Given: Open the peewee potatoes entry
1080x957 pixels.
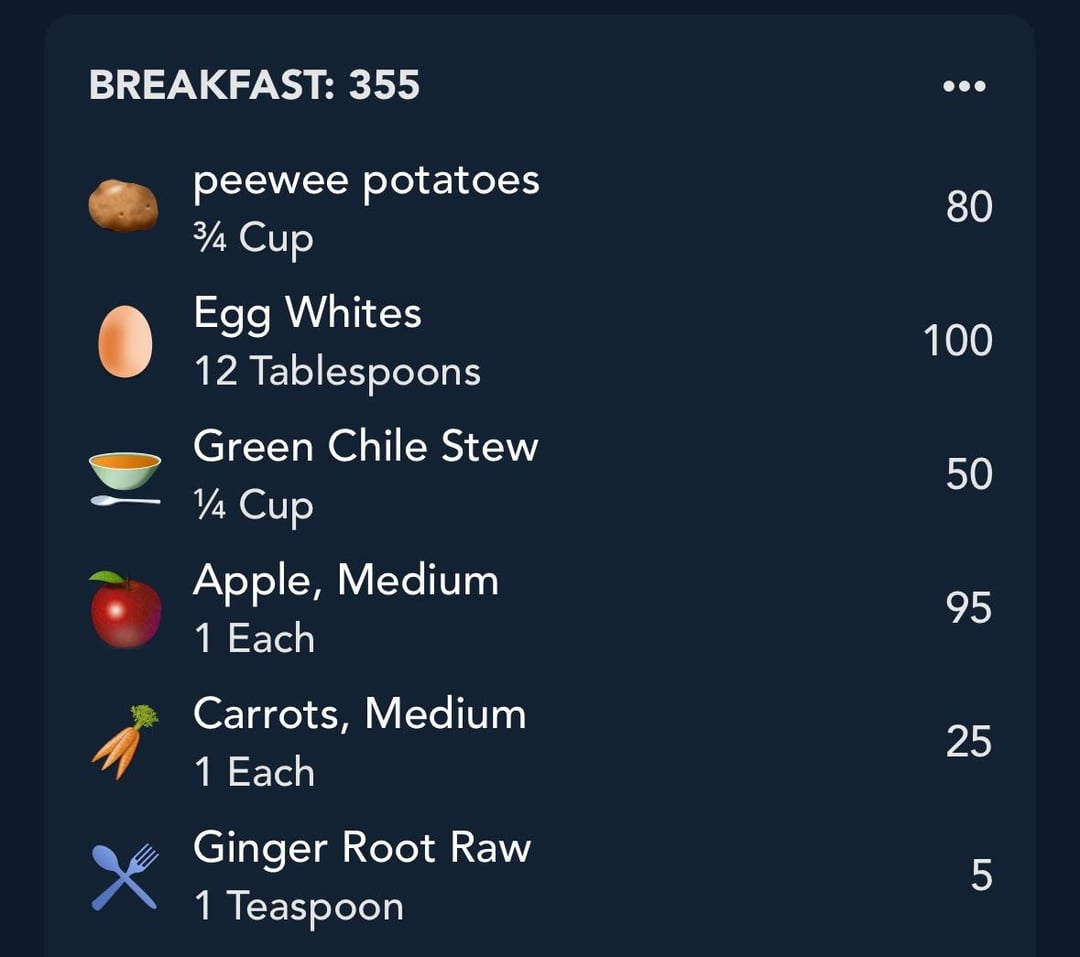Looking at the screenshot, I should pos(540,208).
